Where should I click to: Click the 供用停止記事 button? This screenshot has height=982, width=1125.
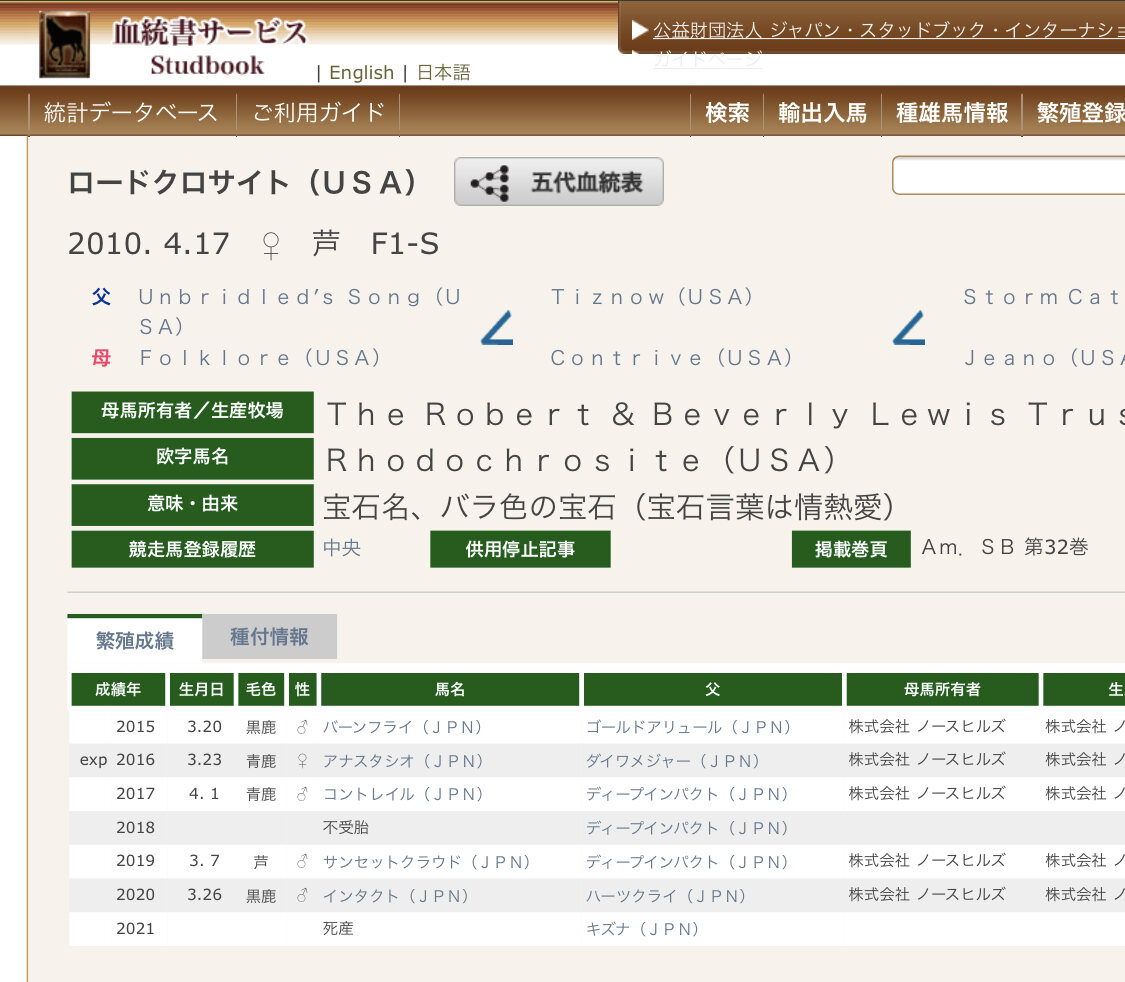coord(520,549)
